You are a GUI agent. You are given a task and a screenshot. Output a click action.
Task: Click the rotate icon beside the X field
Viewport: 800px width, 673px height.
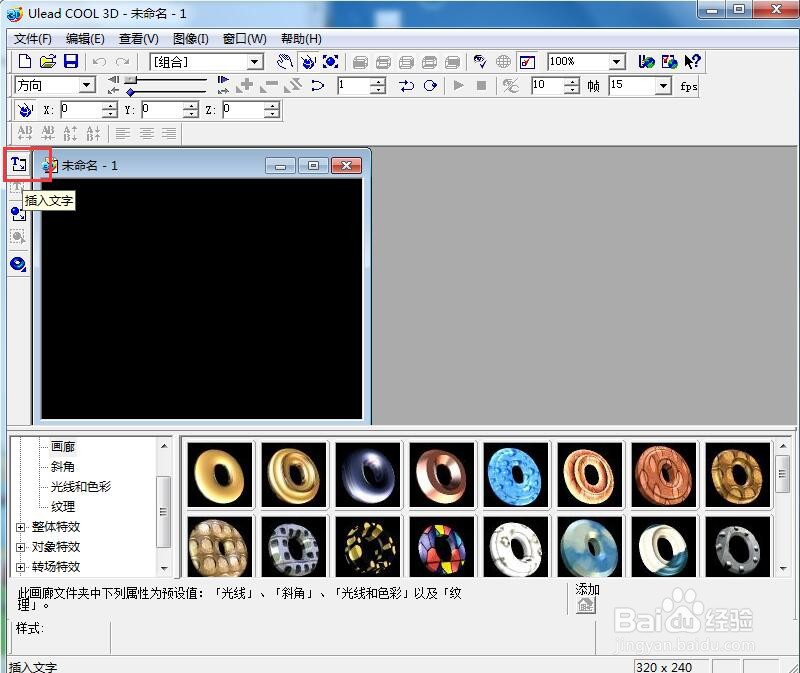[x=24, y=110]
